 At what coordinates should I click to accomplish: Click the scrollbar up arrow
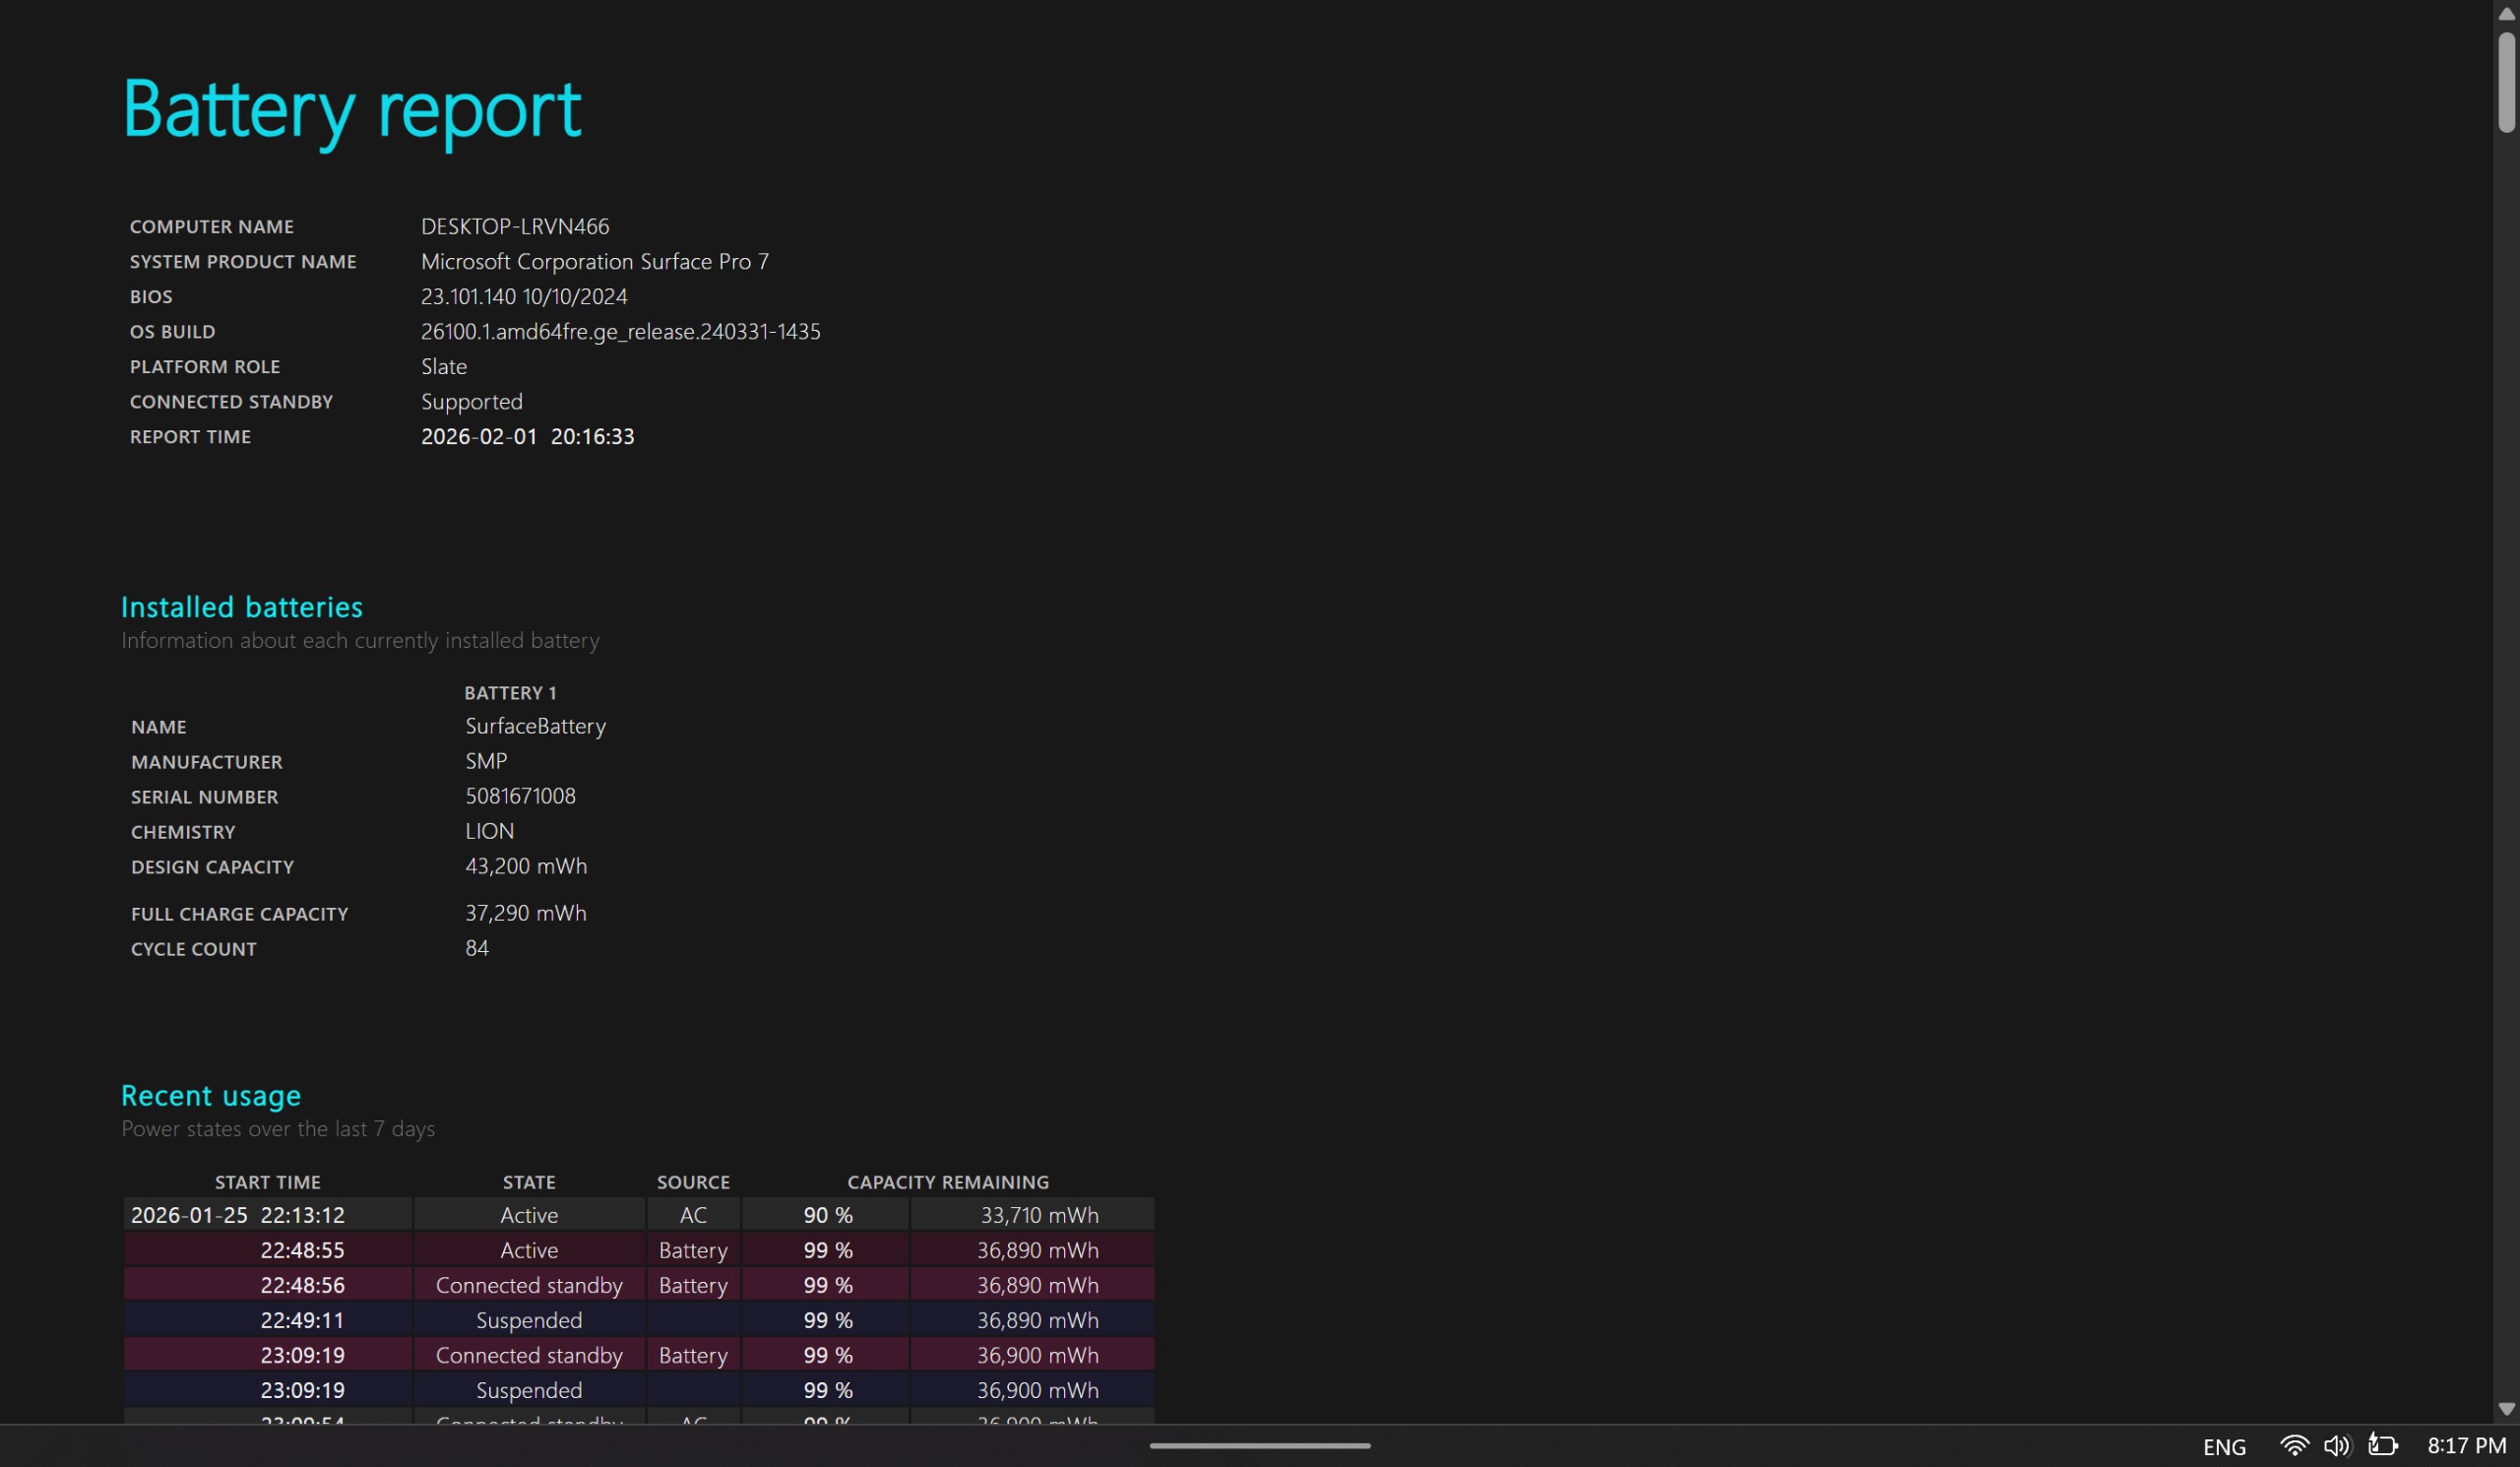click(x=2506, y=13)
